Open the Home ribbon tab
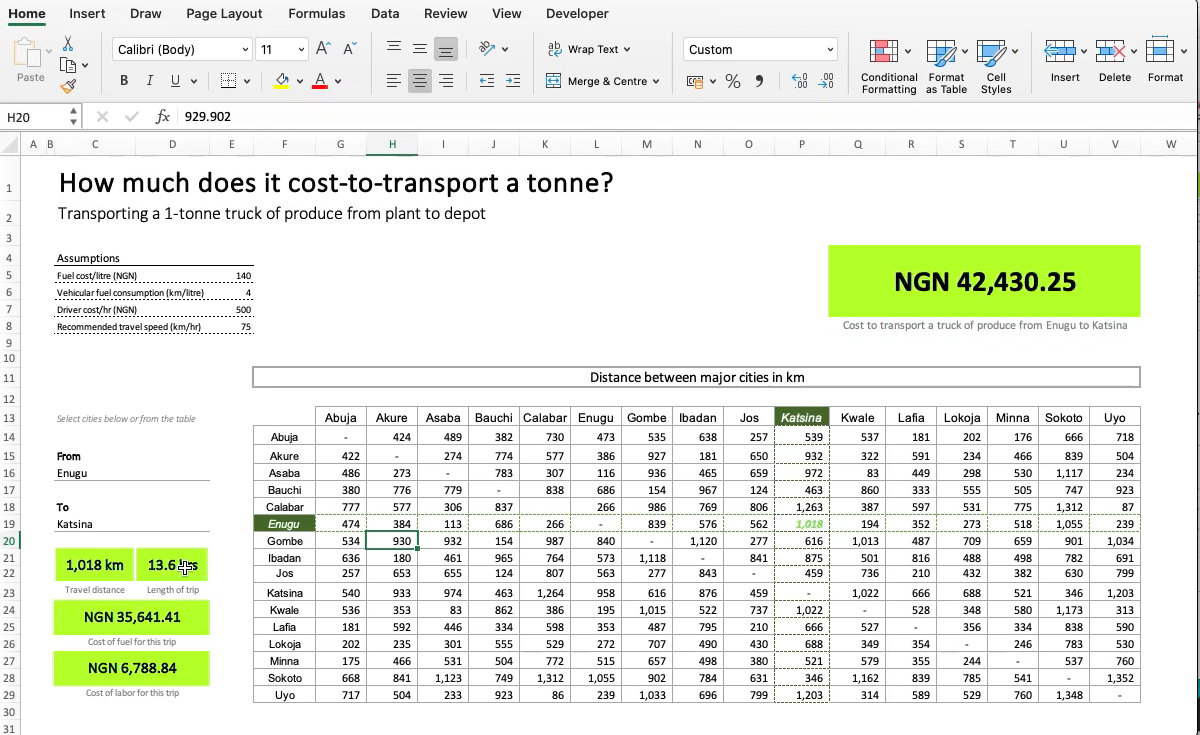Screen dimensions: 1200x735 [x=27, y=14]
